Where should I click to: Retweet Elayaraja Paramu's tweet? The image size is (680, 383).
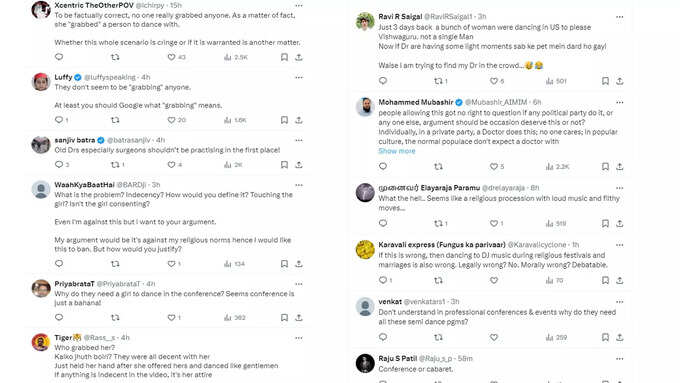coord(438,223)
